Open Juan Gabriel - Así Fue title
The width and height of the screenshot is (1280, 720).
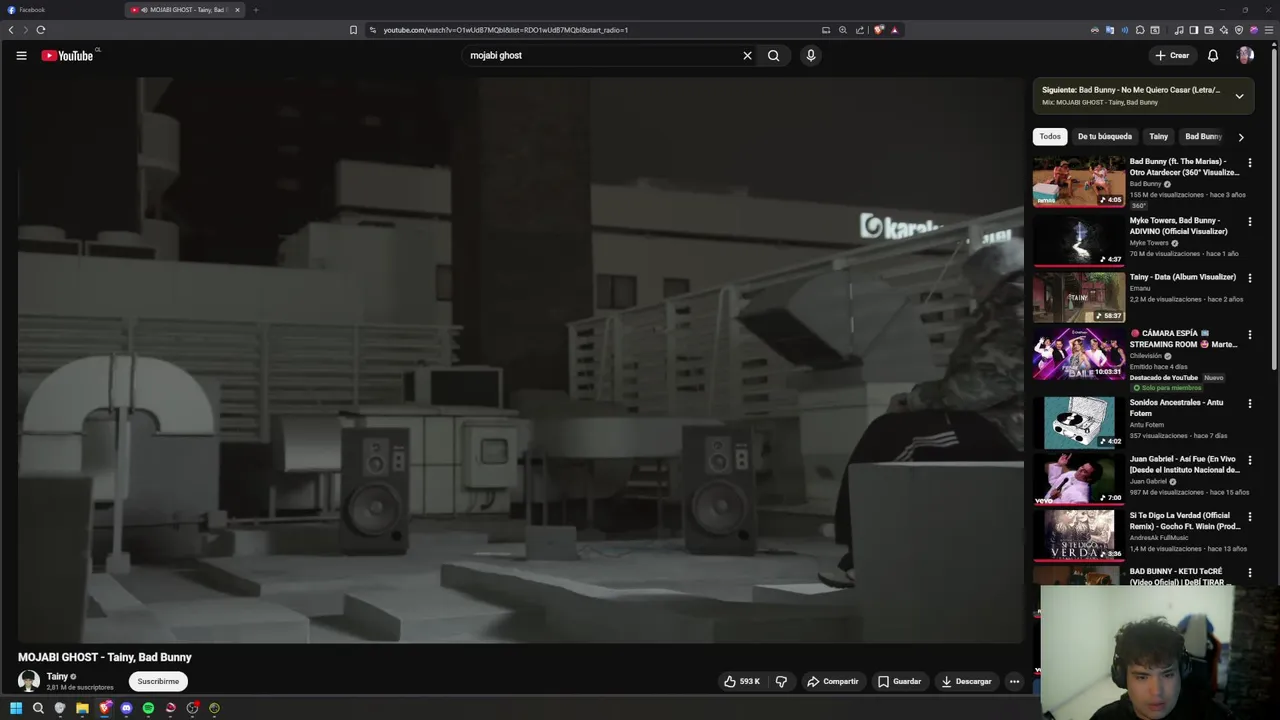(x=1185, y=464)
